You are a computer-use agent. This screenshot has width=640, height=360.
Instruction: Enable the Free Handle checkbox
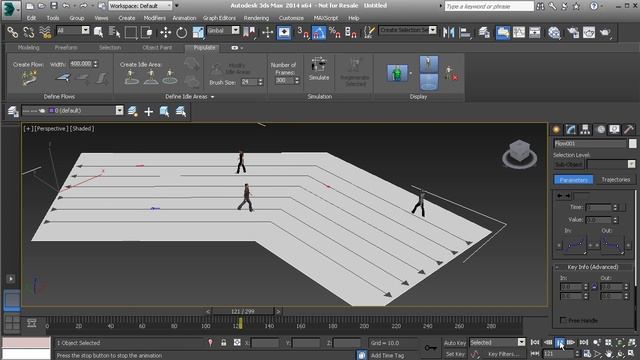click(564, 320)
